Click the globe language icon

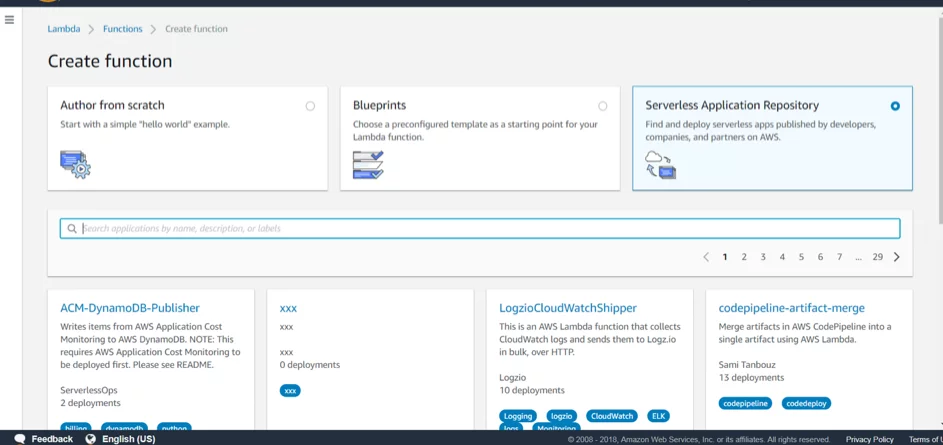click(90, 439)
